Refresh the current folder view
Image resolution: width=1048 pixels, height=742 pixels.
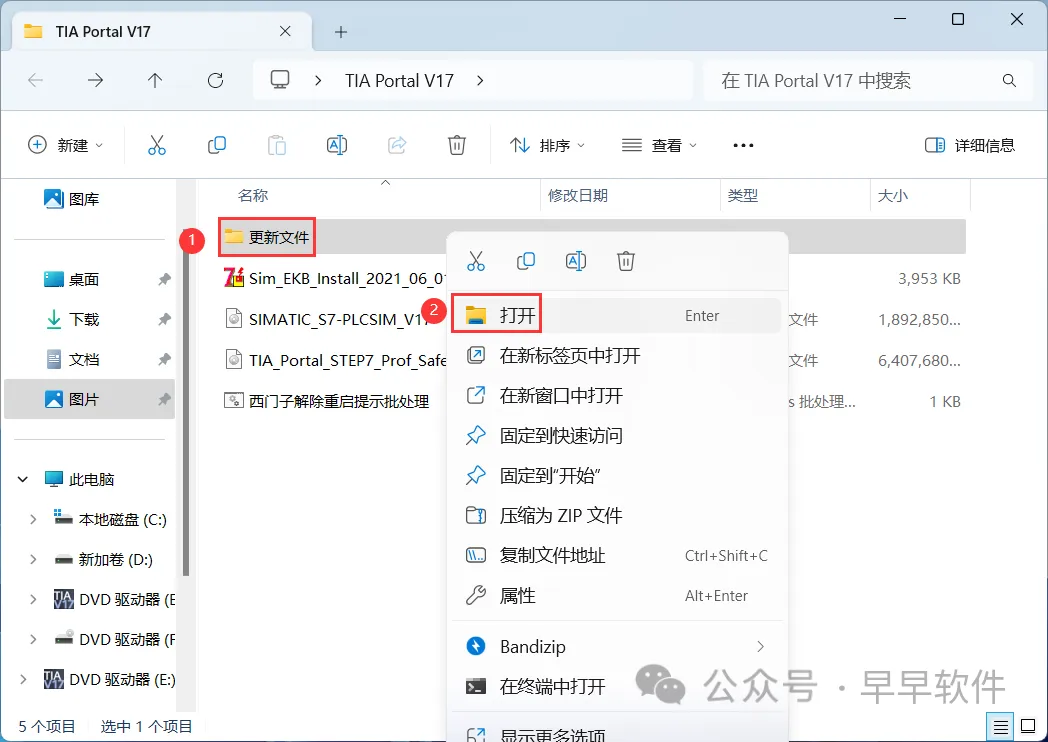pyautogui.click(x=215, y=81)
